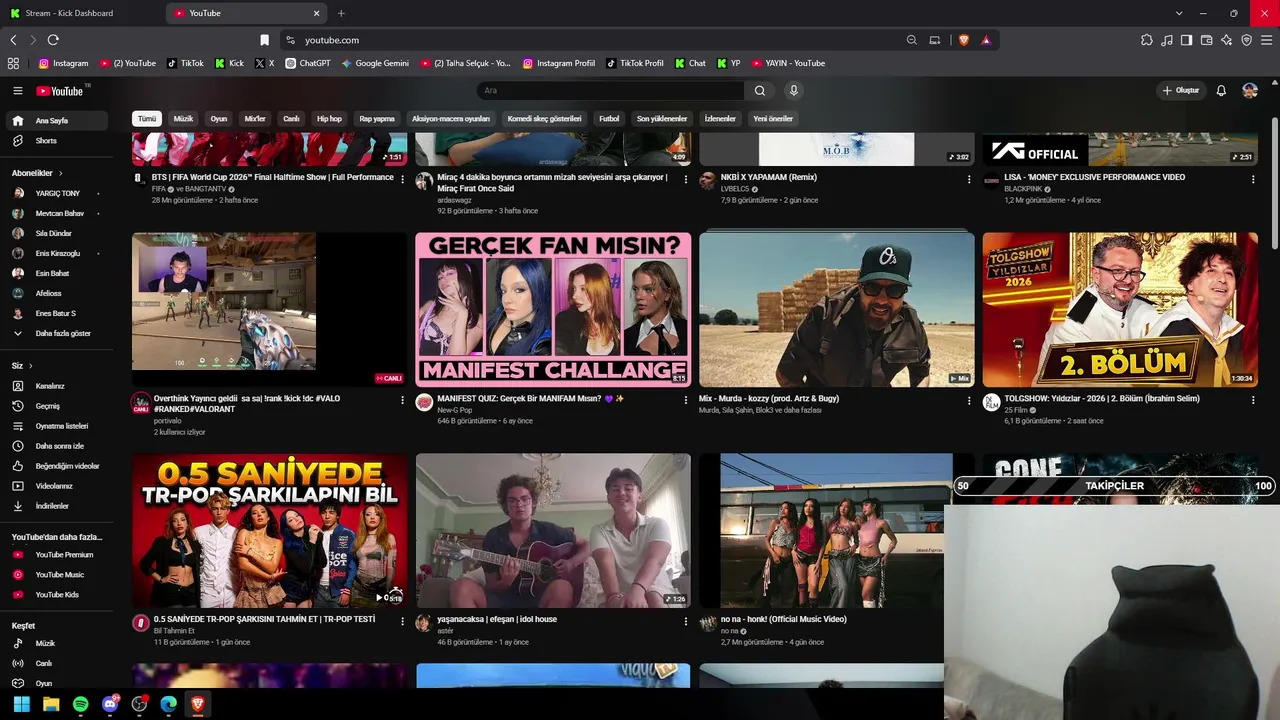
Task: Open Discord from the taskbar
Action: point(110,704)
